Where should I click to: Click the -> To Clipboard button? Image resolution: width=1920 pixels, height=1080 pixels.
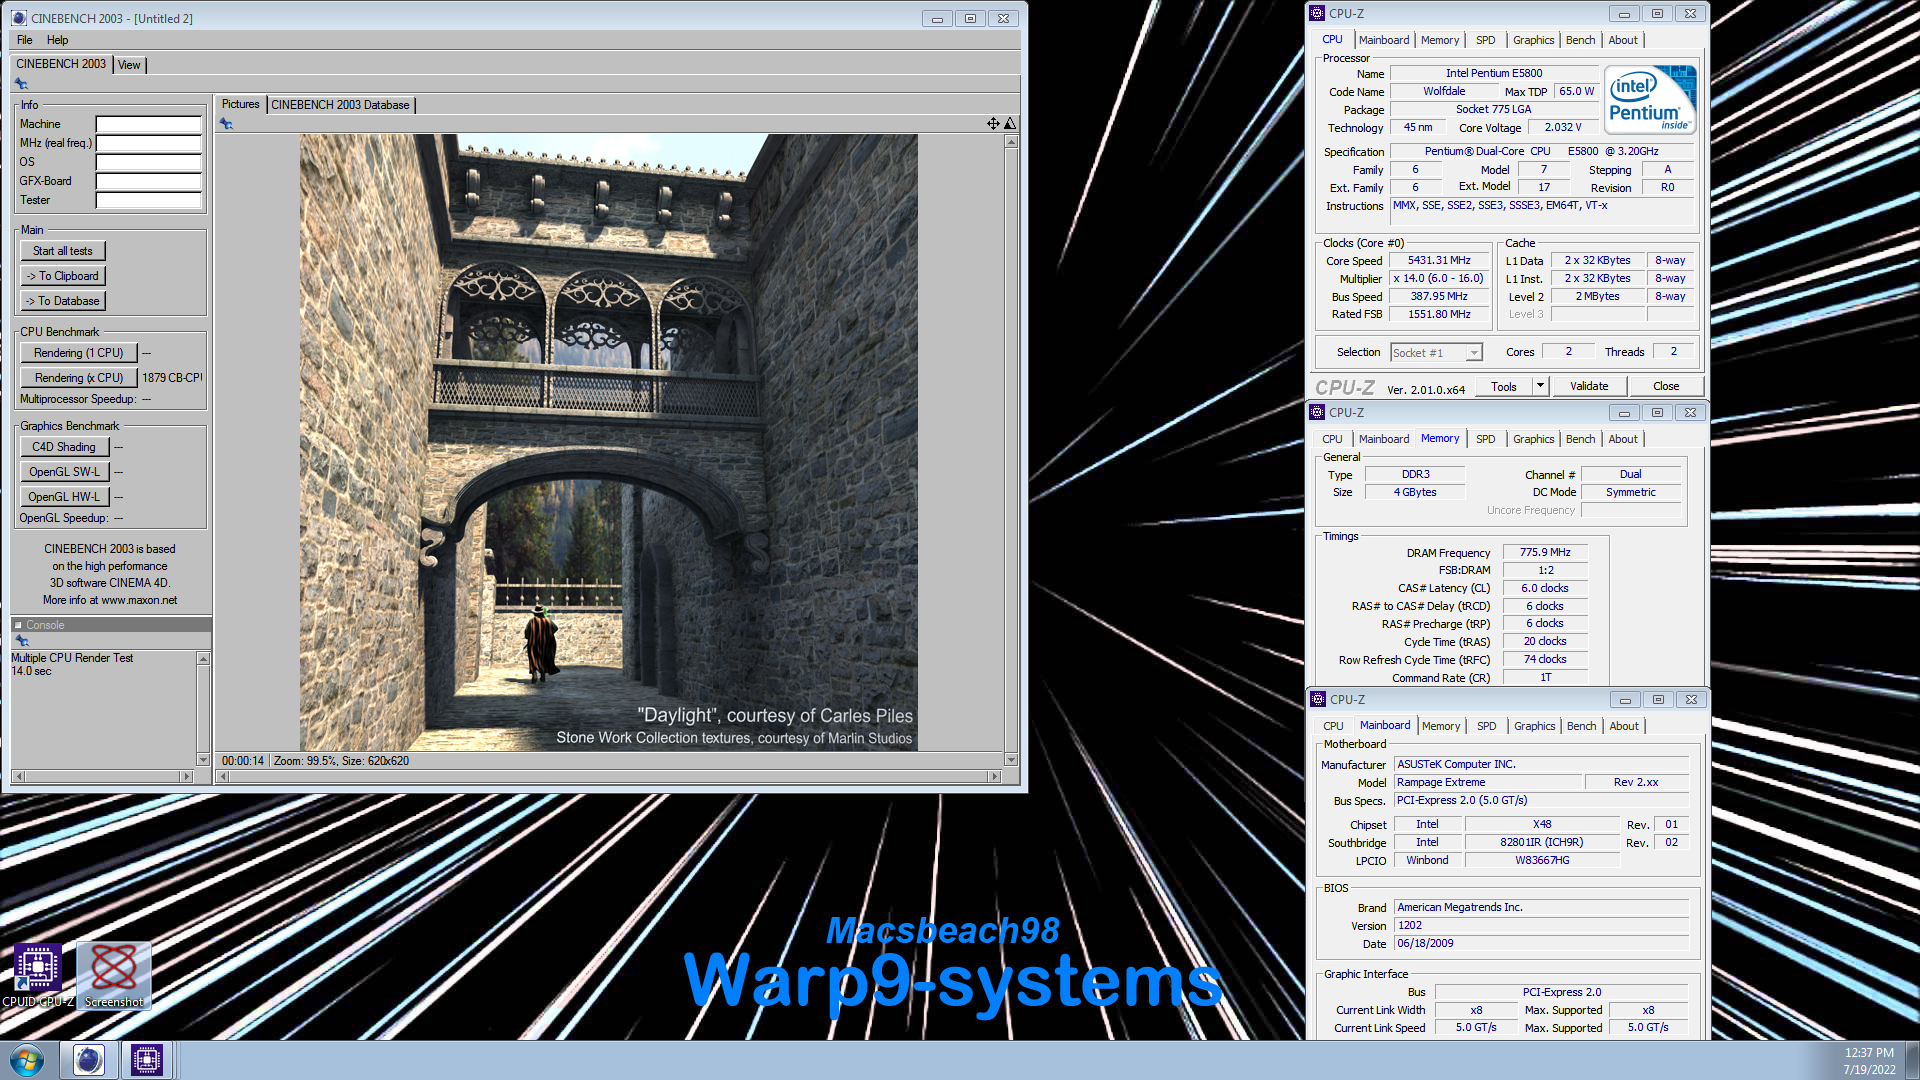pyautogui.click(x=63, y=276)
